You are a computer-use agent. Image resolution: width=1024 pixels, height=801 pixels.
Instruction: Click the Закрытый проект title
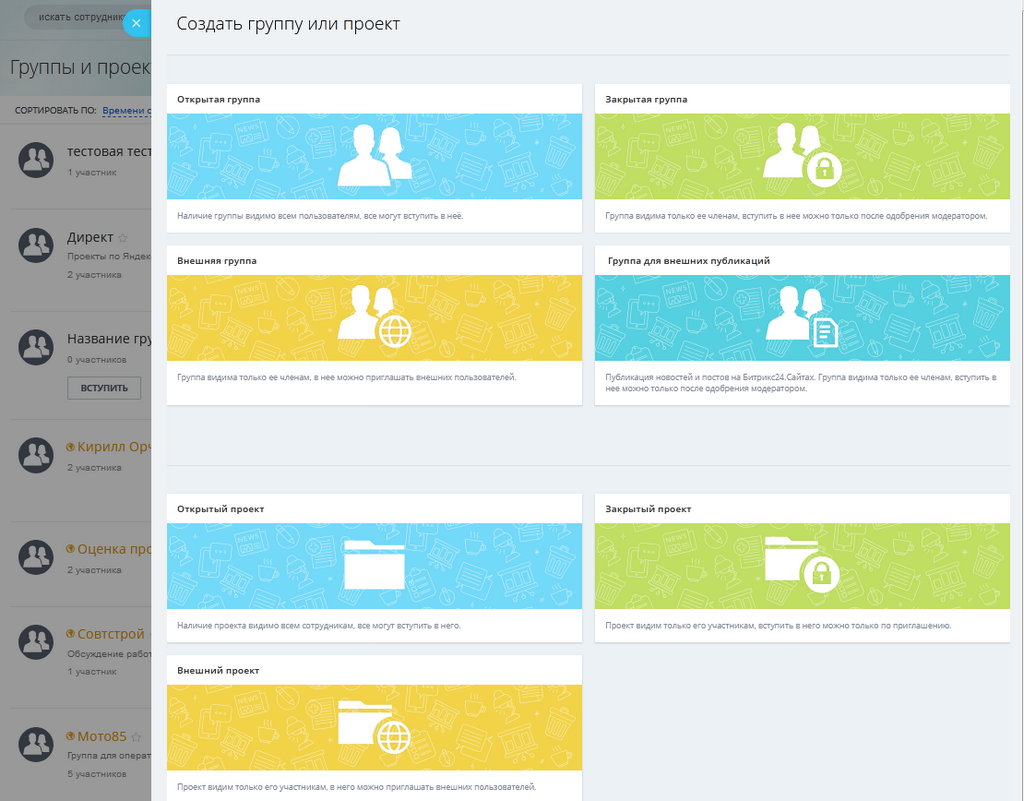click(648, 509)
